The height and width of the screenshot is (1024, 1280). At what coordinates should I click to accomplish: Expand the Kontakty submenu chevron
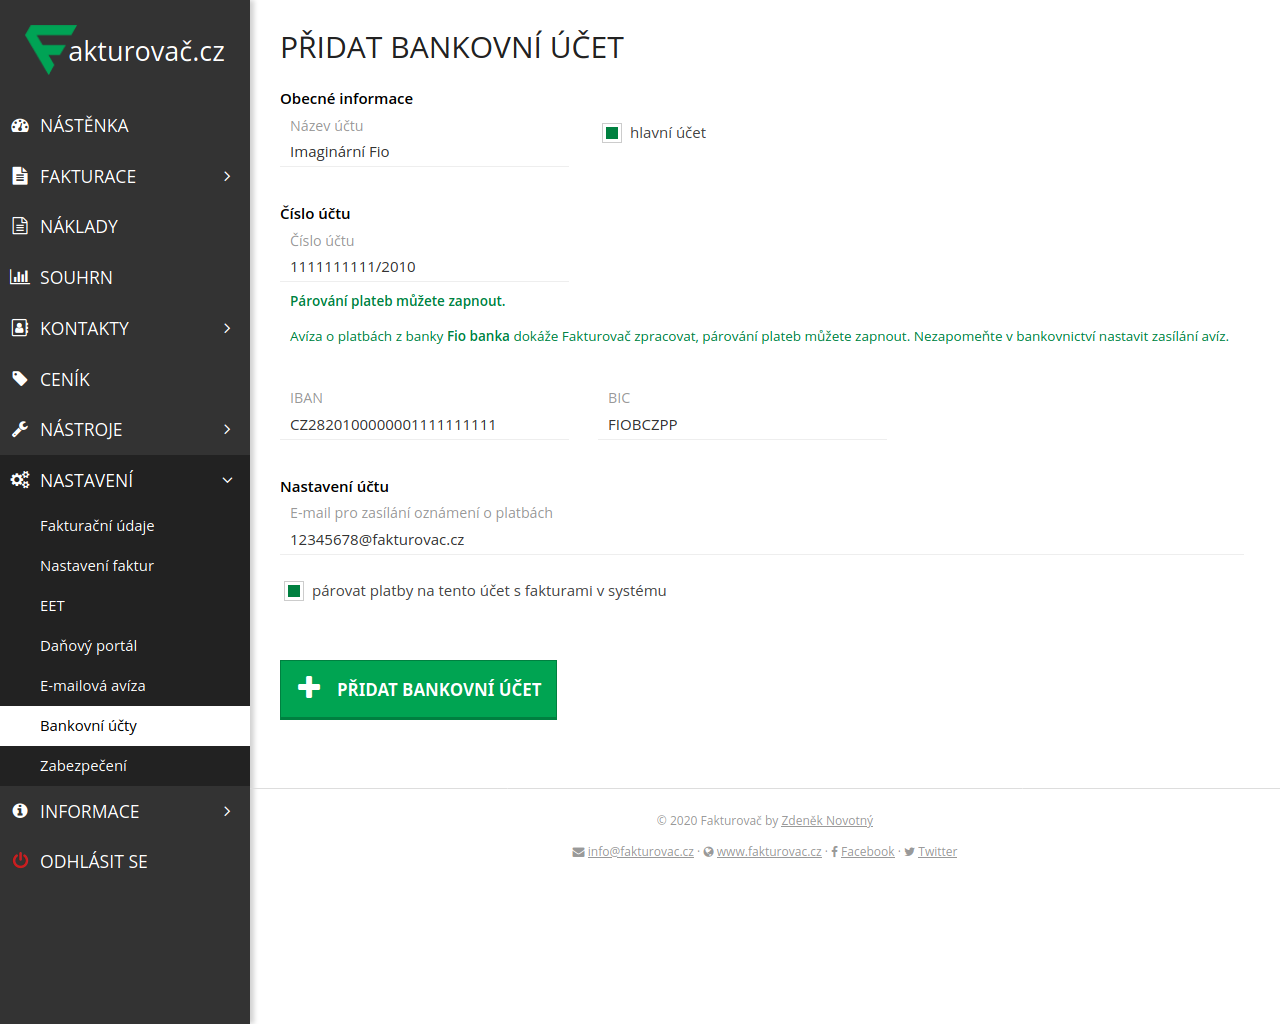pyautogui.click(x=227, y=329)
